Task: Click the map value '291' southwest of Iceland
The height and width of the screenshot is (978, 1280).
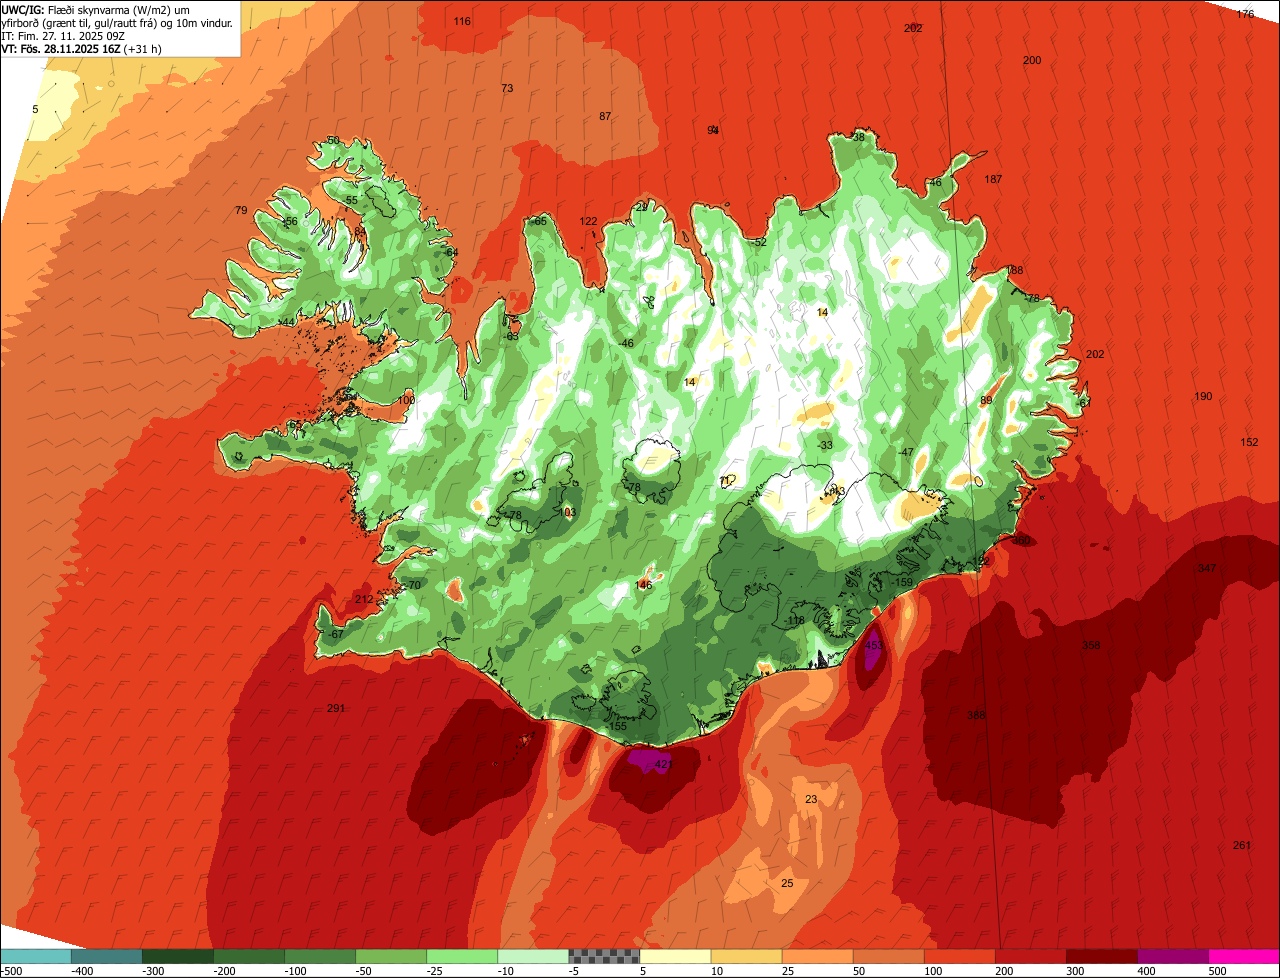Action: (x=336, y=709)
